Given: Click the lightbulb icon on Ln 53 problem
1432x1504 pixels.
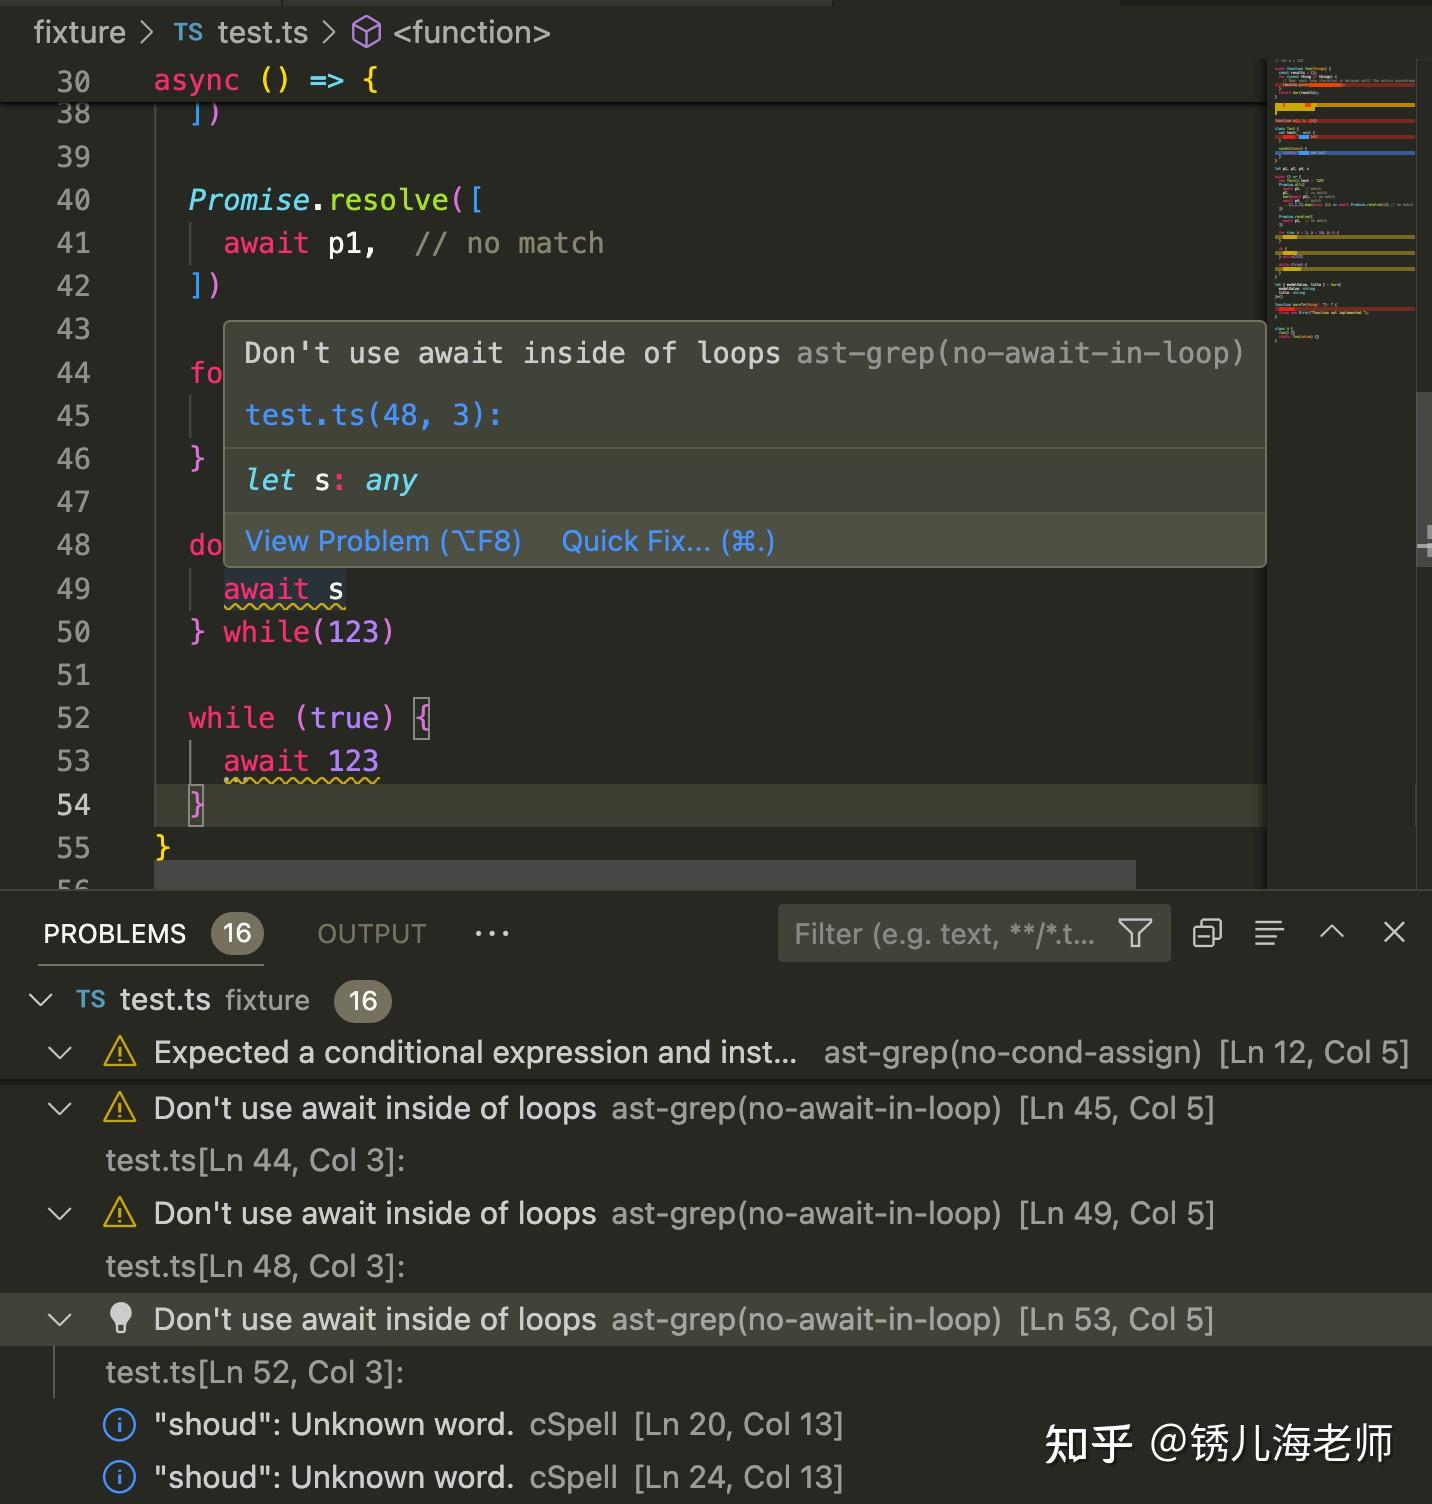Looking at the screenshot, I should (x=120, y=1319).
